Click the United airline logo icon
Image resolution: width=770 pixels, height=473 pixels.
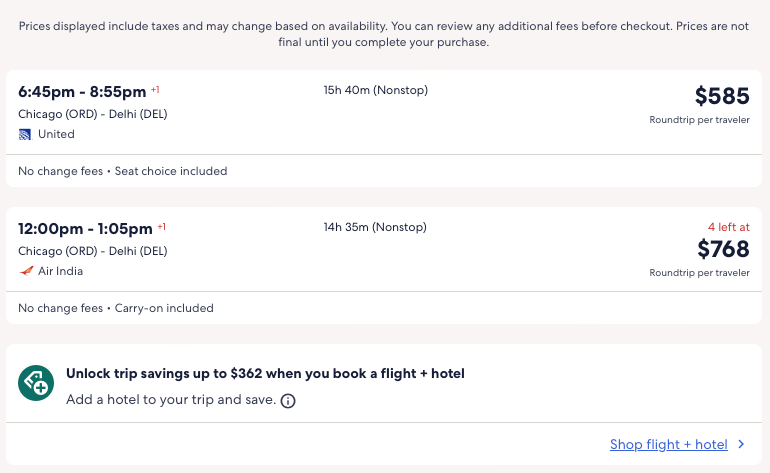26,134
